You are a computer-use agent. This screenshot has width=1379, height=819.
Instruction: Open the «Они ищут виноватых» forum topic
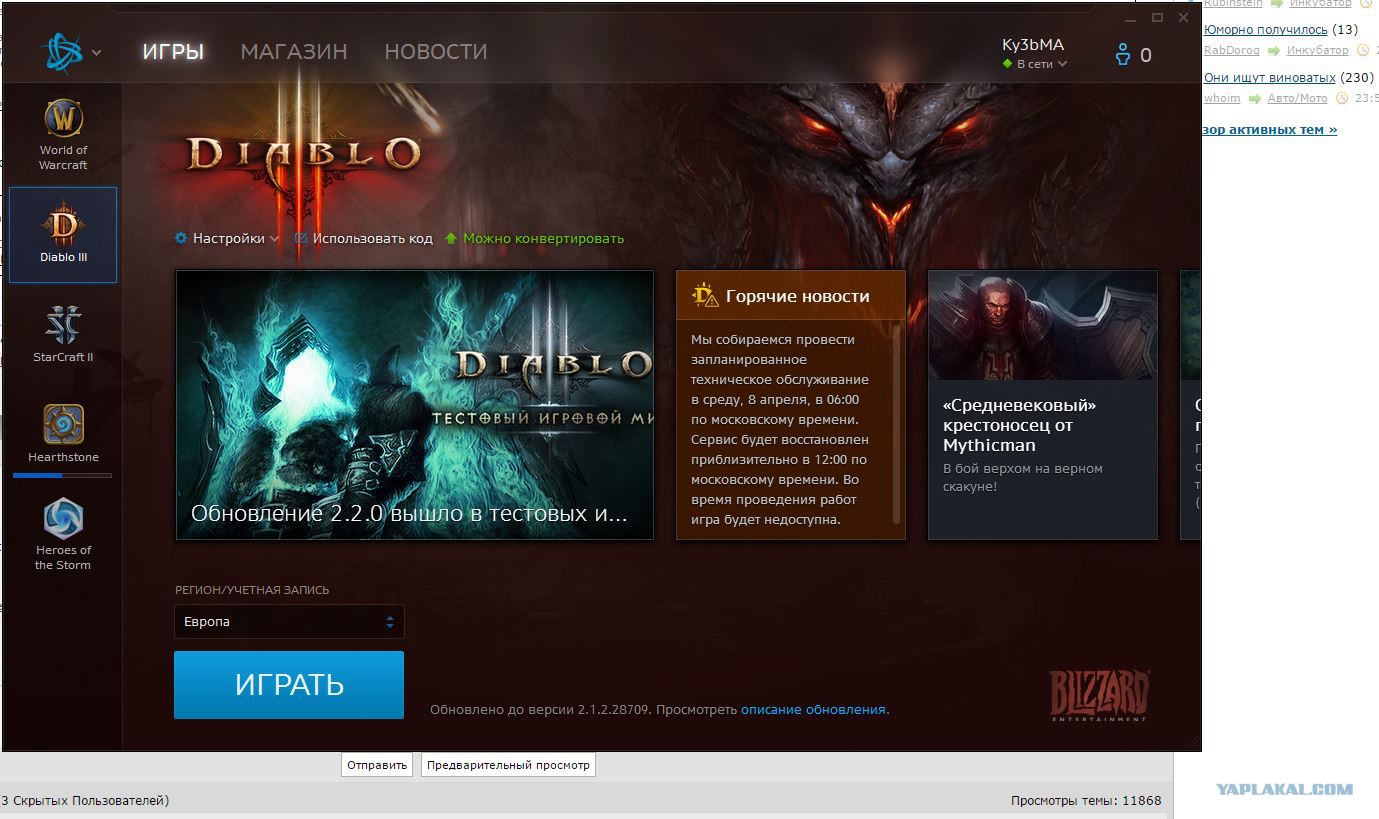(1269, 77)
